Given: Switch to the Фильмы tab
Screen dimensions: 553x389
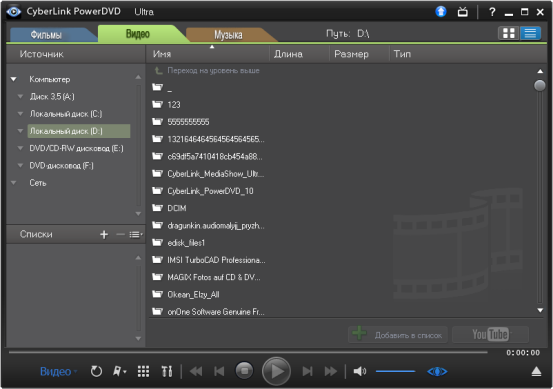Looking at the screenshot, I should point(47,35).
